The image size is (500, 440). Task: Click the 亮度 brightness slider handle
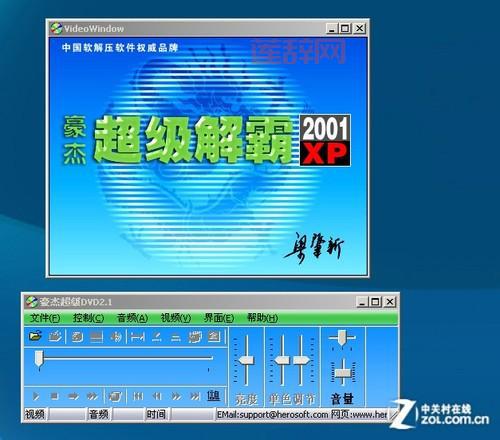coord(246,360)
